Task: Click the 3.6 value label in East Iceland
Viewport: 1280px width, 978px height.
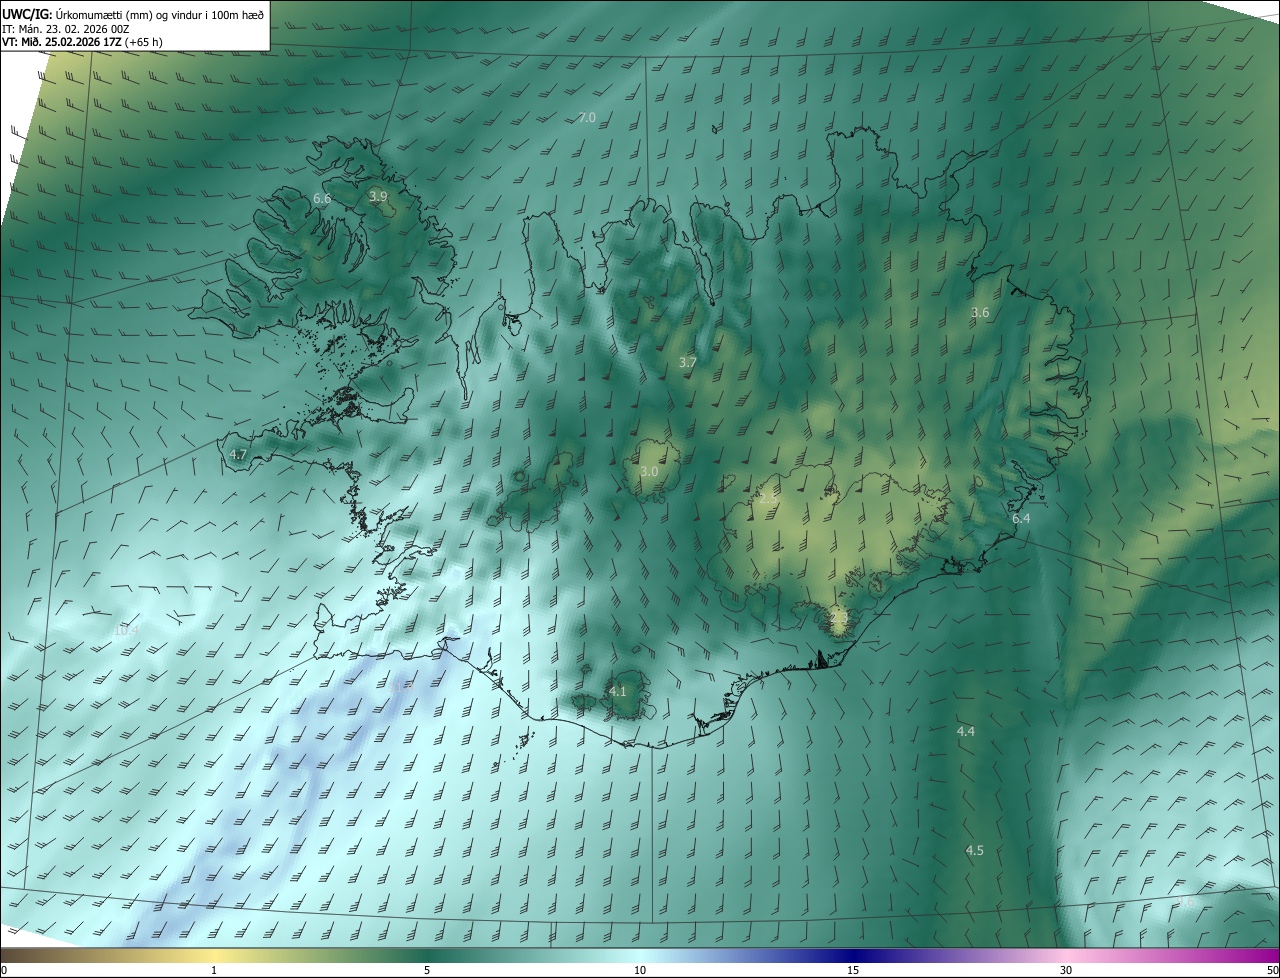Action: point(980,313)
